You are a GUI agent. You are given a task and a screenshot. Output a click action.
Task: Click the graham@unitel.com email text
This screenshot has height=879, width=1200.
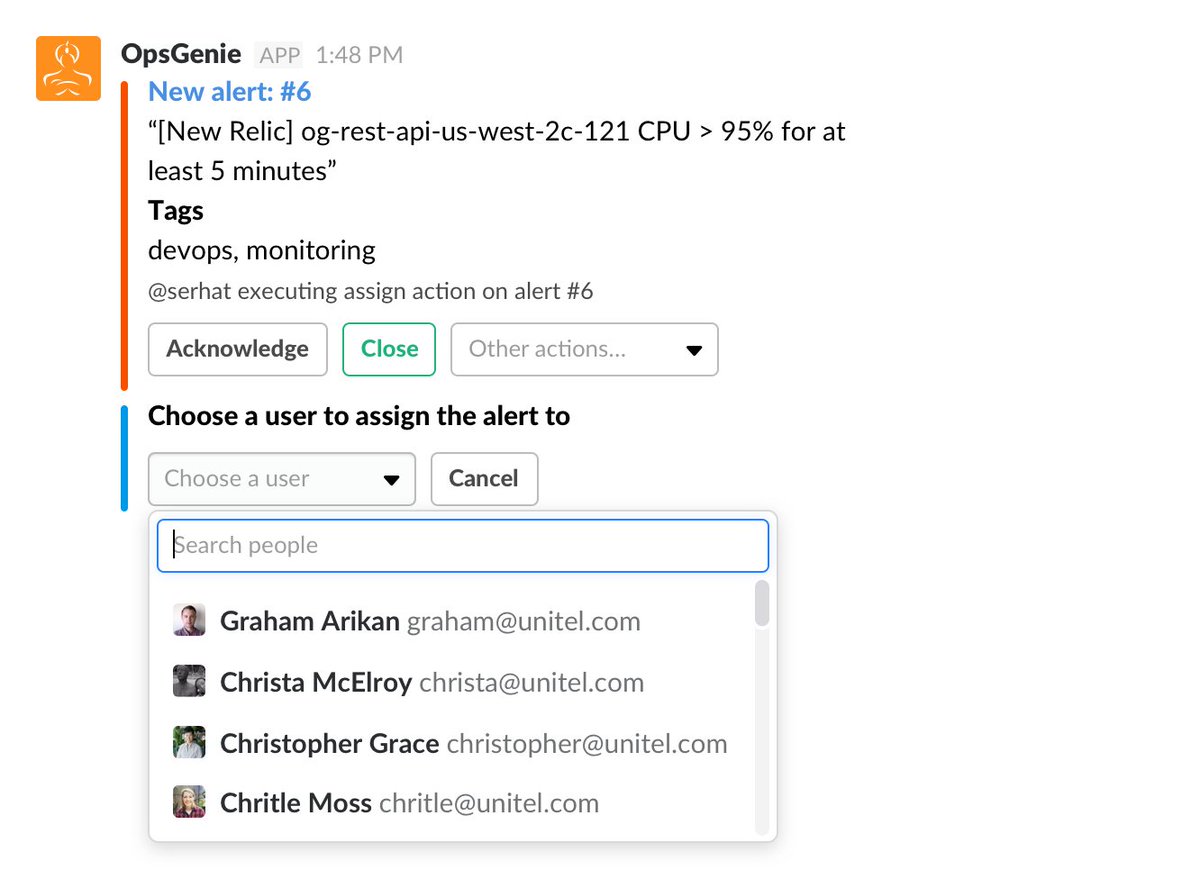(523, 621)
